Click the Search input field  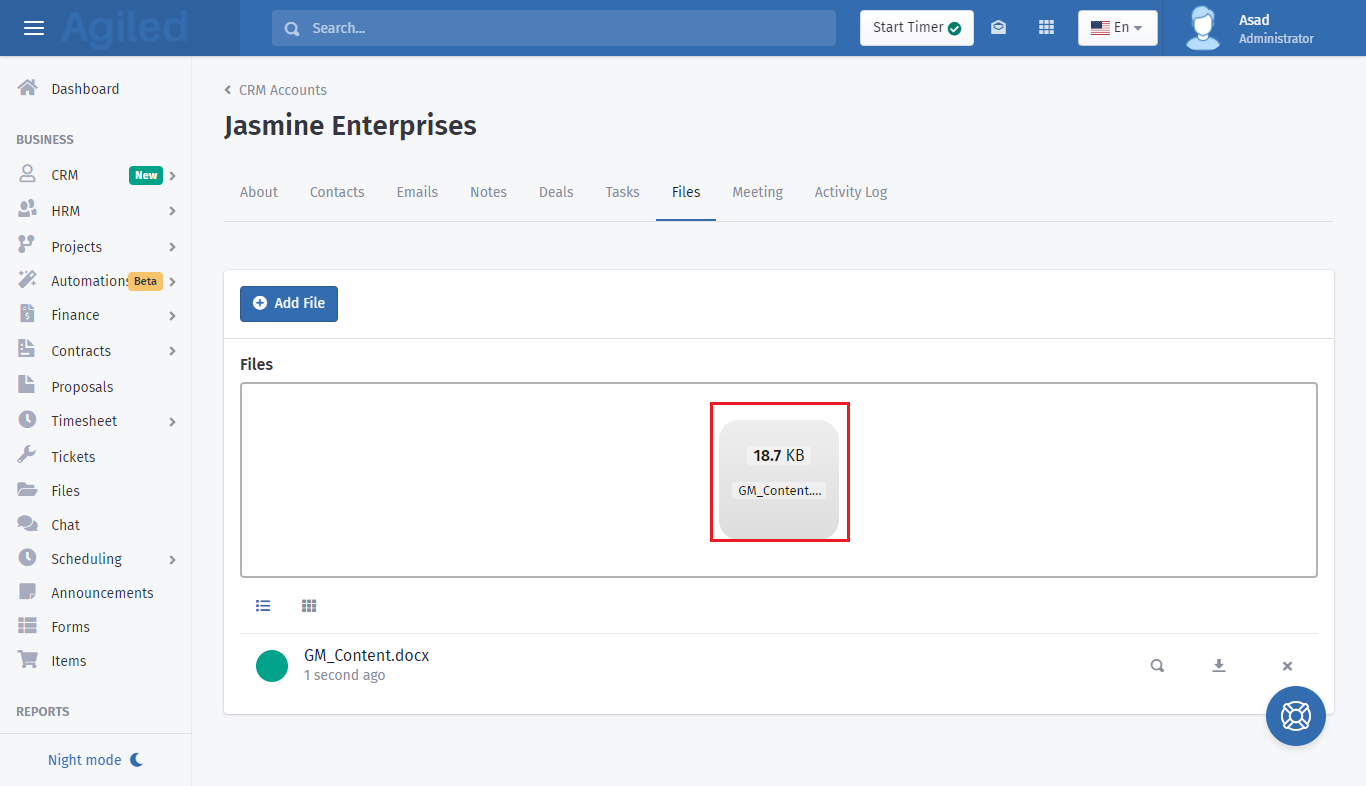tap(553, 28)
